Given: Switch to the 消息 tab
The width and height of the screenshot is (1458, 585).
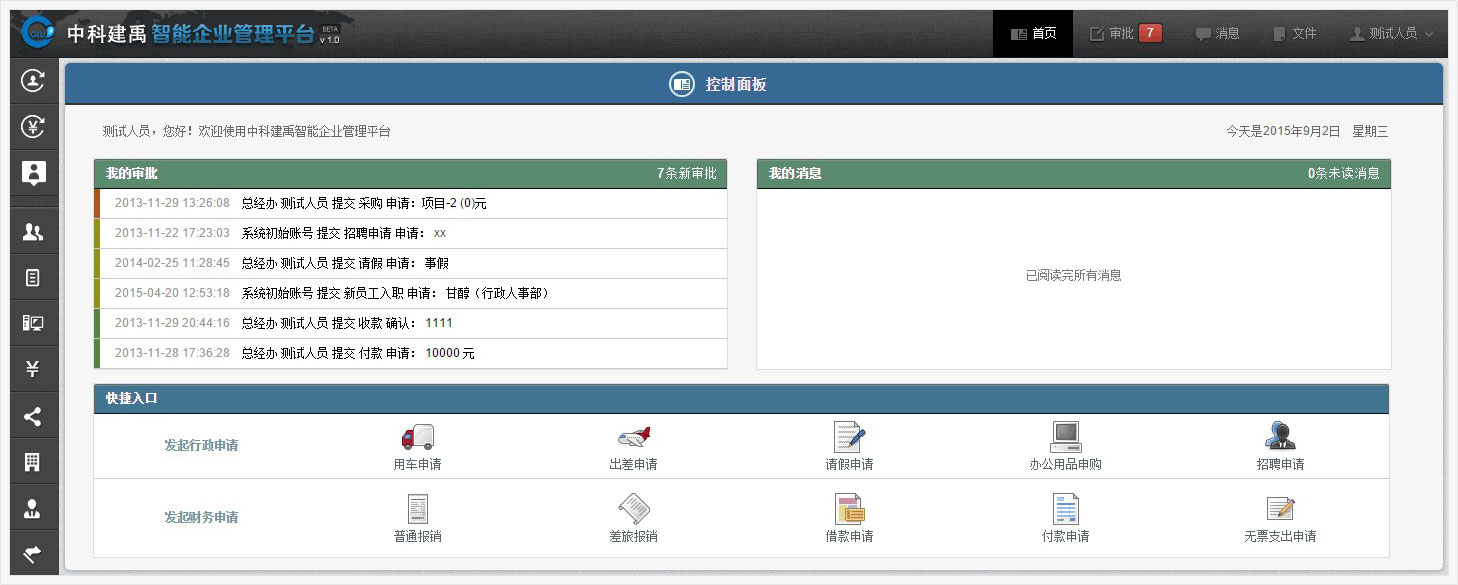Looking at the screenshot, I should coord(1218,33).
